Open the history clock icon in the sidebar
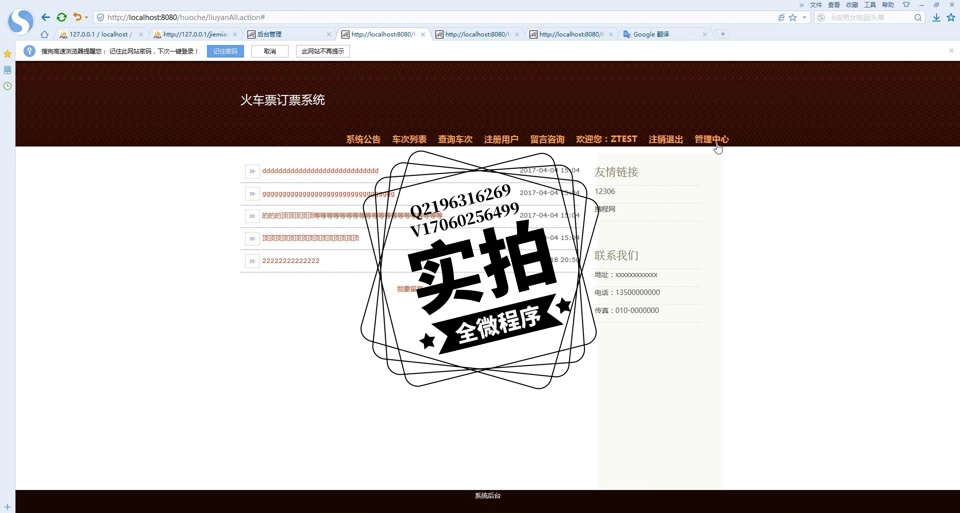 [7, 86]
